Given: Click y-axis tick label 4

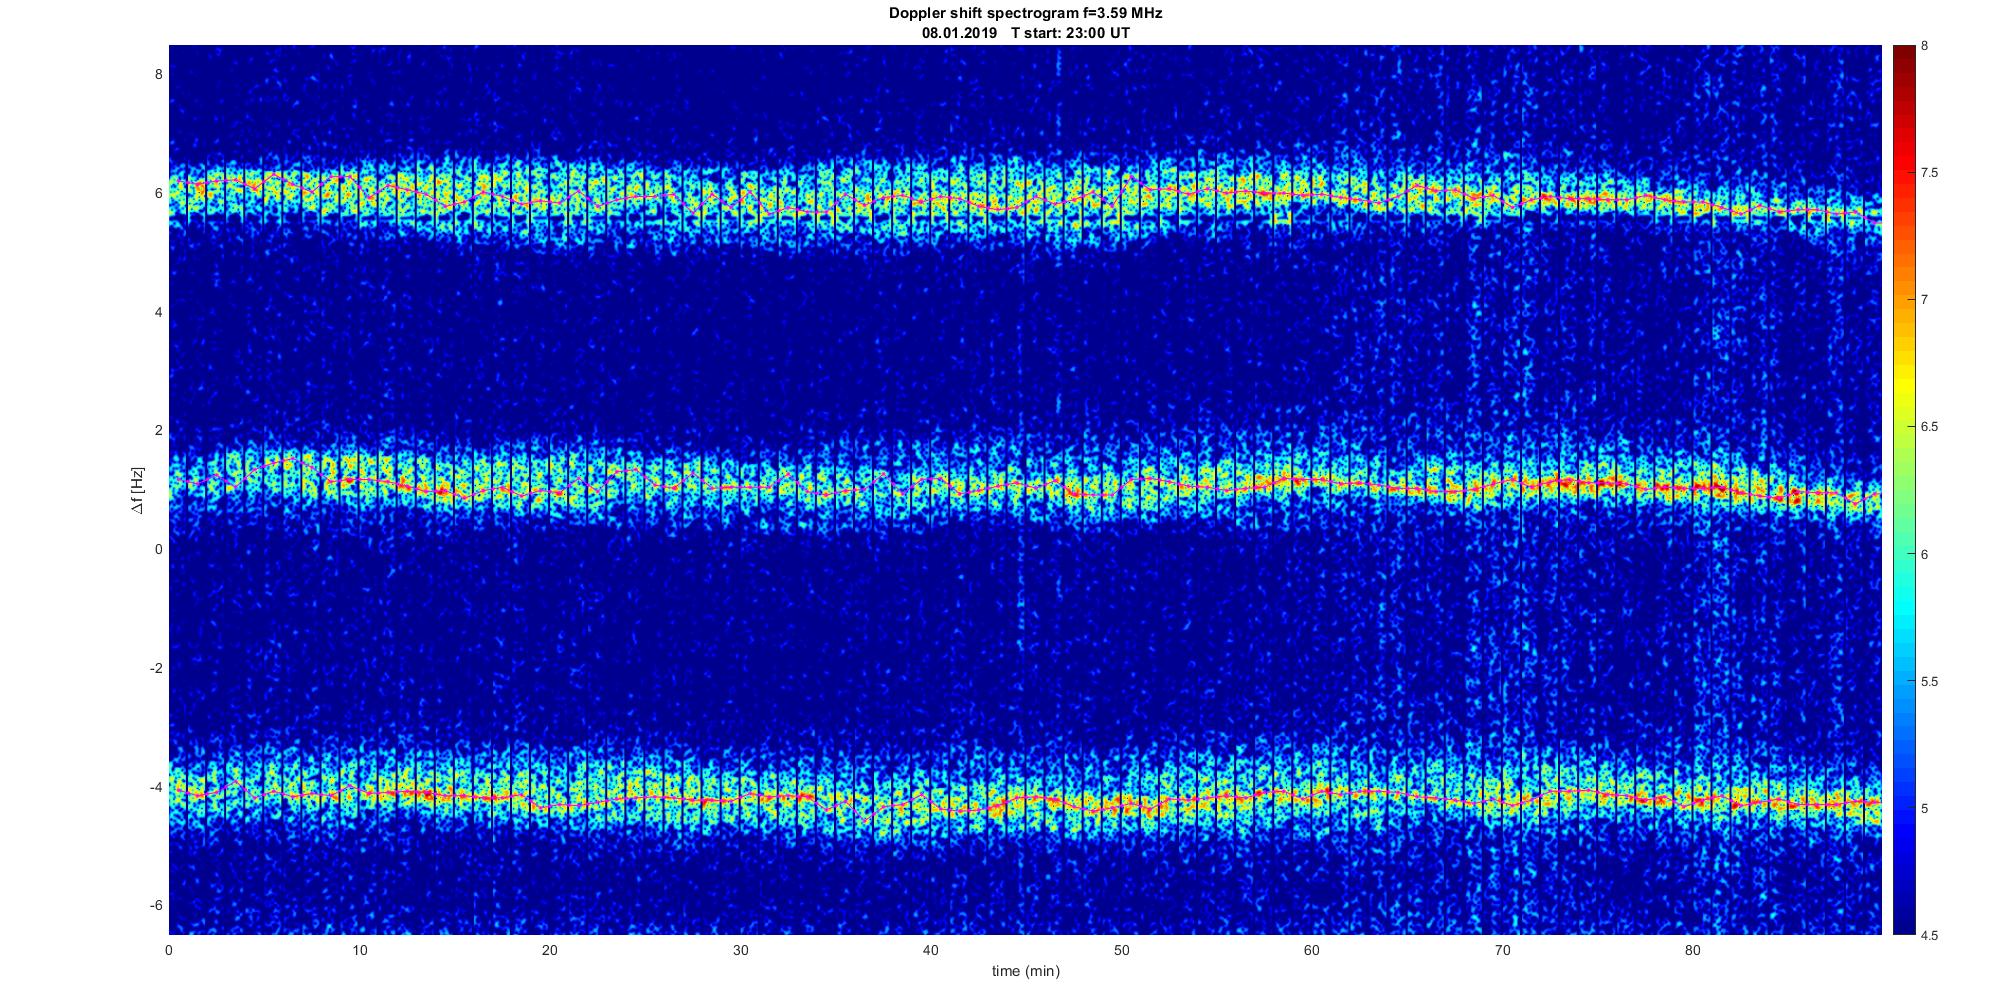Looking at the screenshot, I should (x=158, y=312).
